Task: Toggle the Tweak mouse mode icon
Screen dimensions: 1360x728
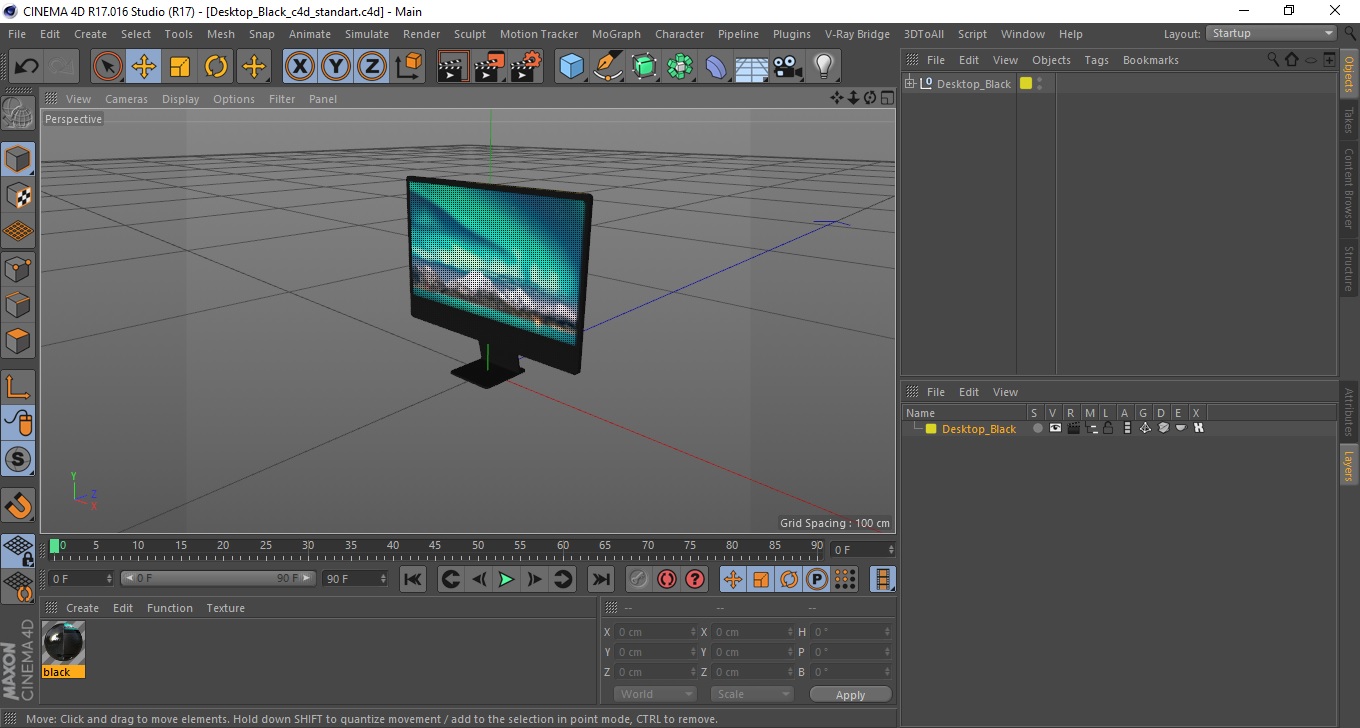Action: pos(18,423)
